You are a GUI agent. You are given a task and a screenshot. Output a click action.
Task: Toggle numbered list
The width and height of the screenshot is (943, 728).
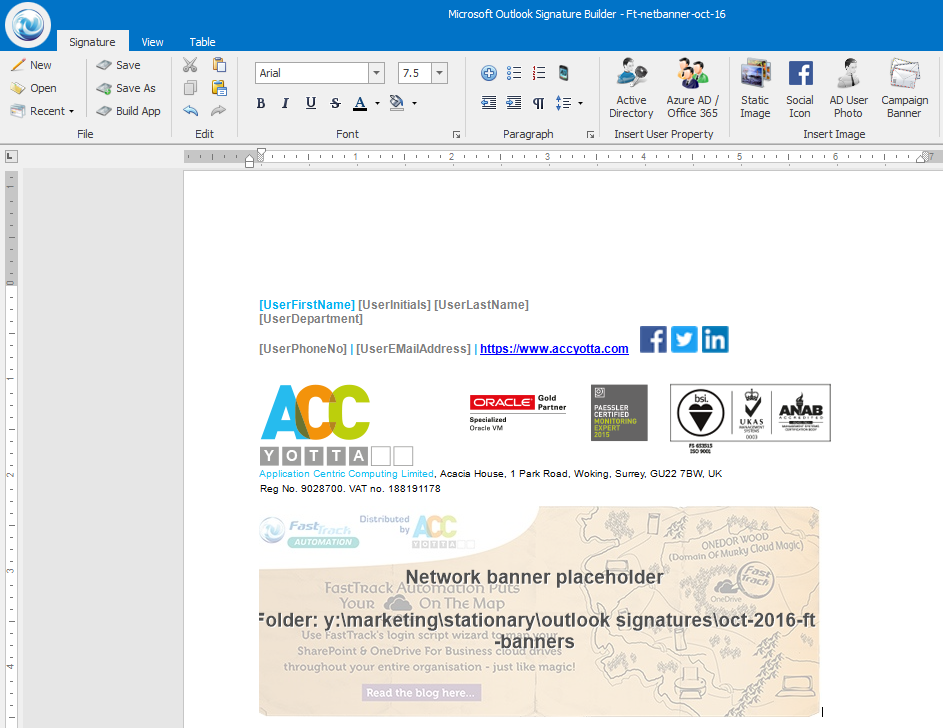tap(538, 73)
